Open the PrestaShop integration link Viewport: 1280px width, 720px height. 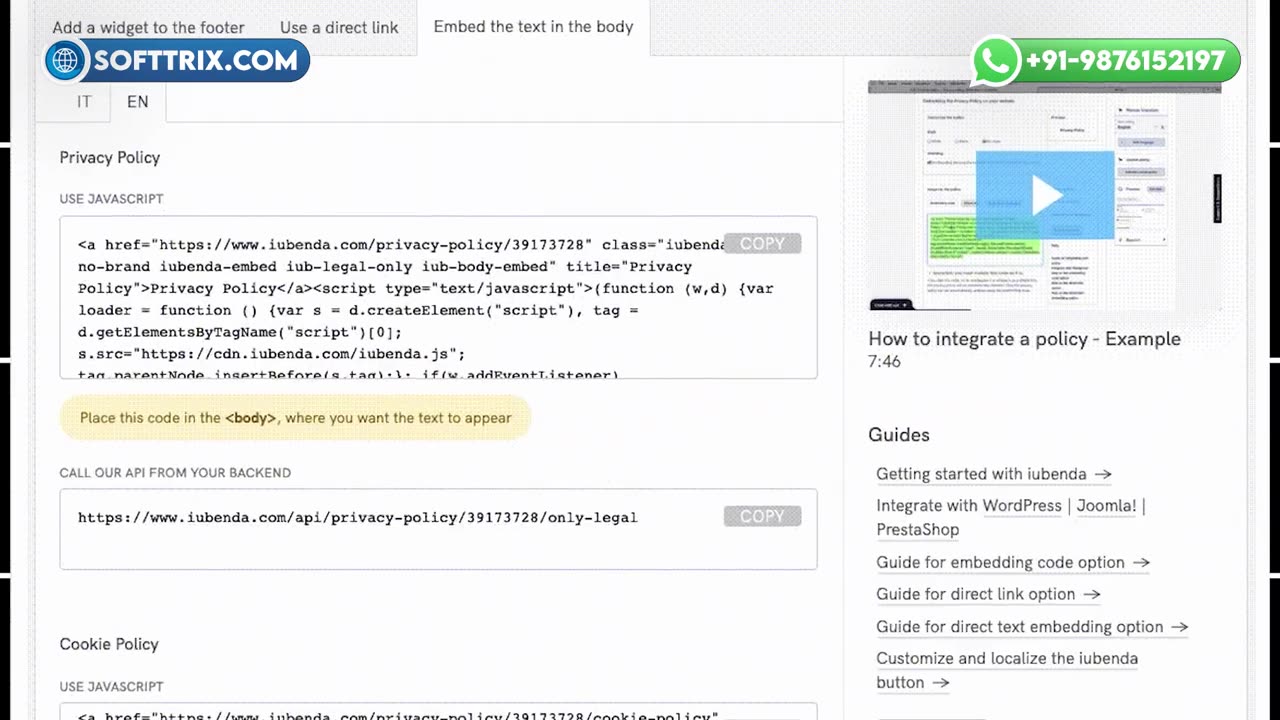click(917, 530)
